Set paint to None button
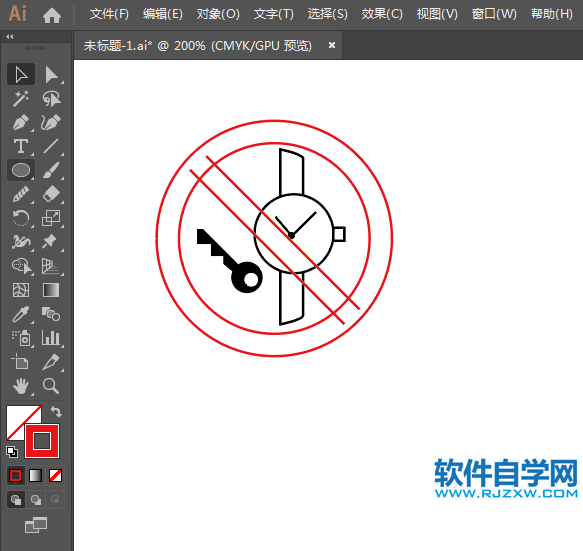583x551 pixels. (x=56, y=476)
